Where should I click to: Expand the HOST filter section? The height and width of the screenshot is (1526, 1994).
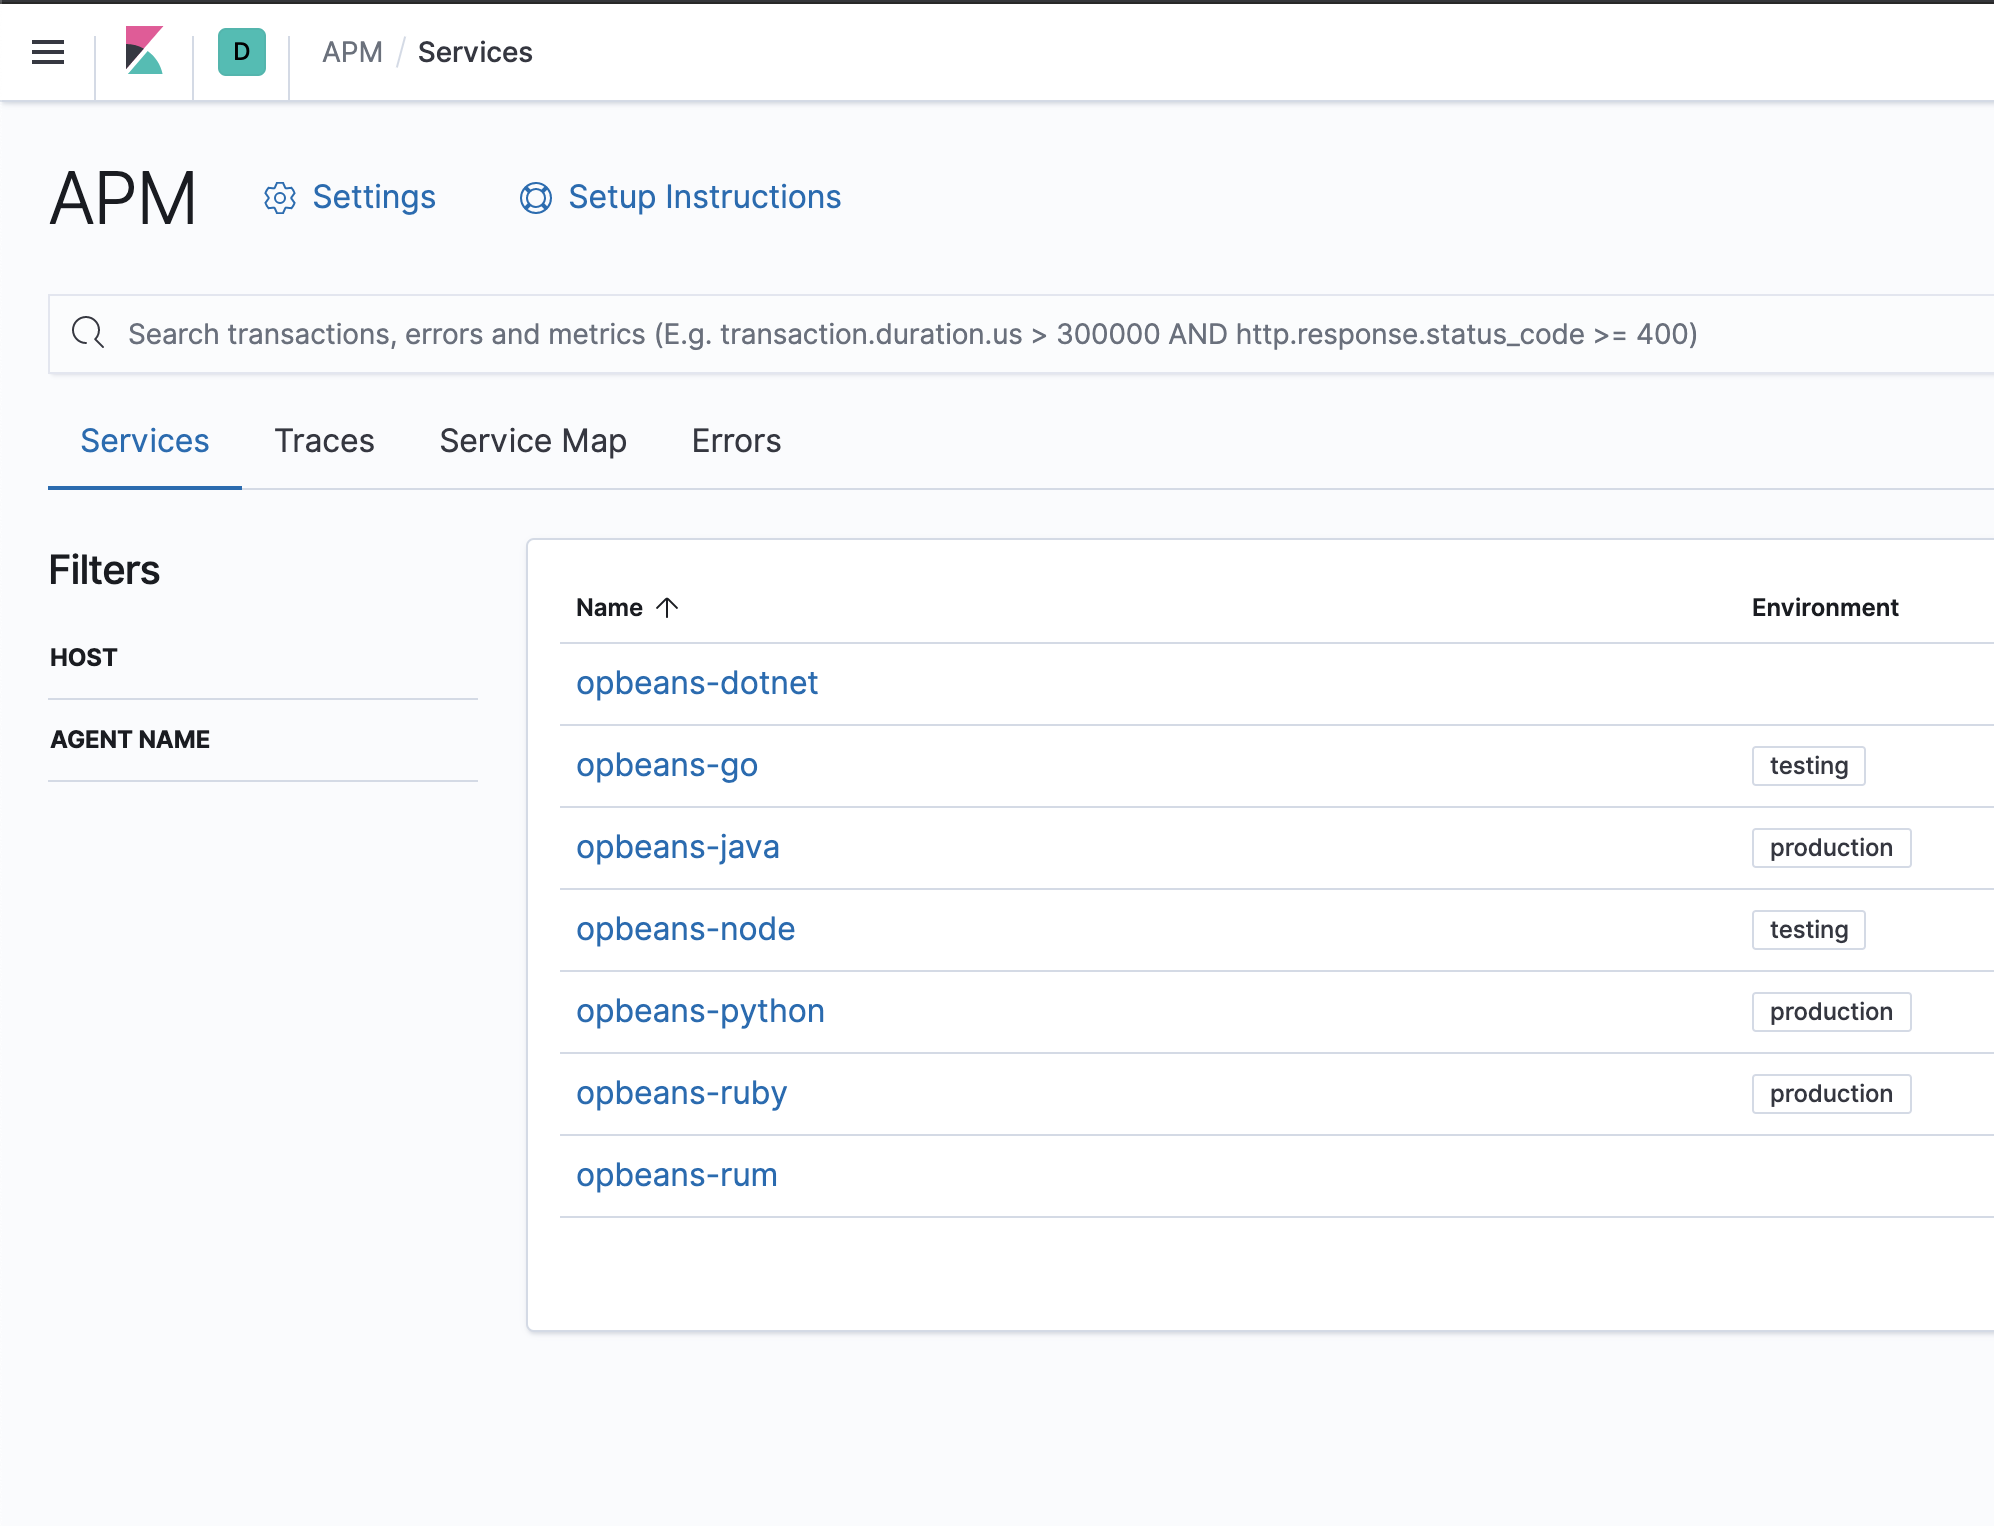click(84, 657)
